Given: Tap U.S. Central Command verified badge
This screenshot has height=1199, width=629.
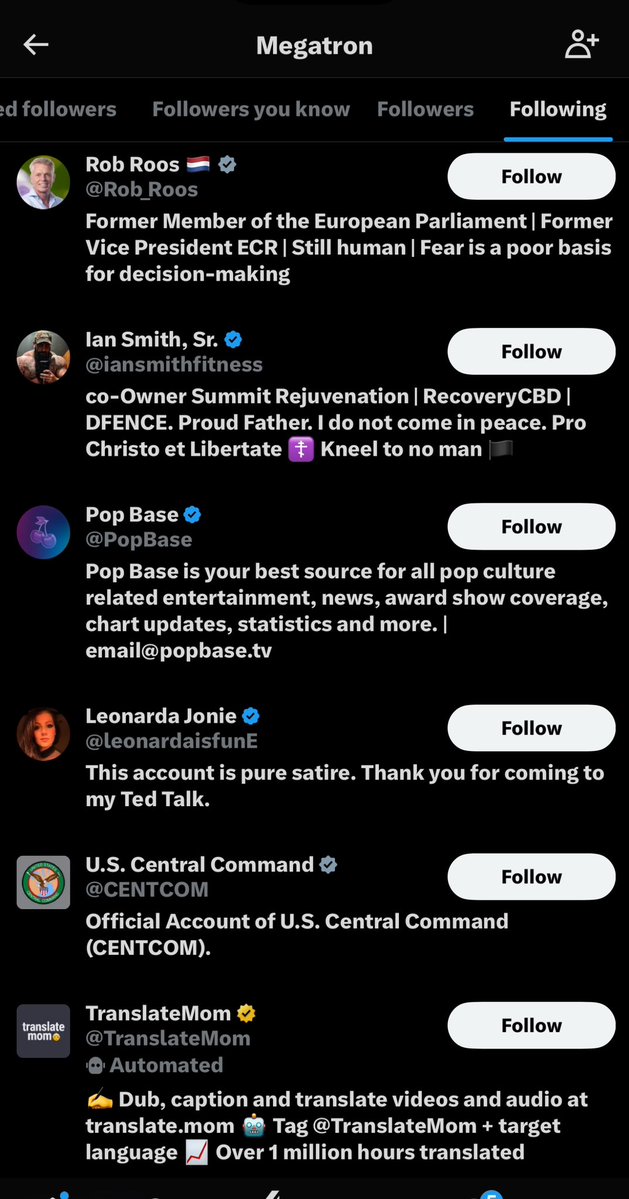Looking at the screenshot, I should (328, 865).
